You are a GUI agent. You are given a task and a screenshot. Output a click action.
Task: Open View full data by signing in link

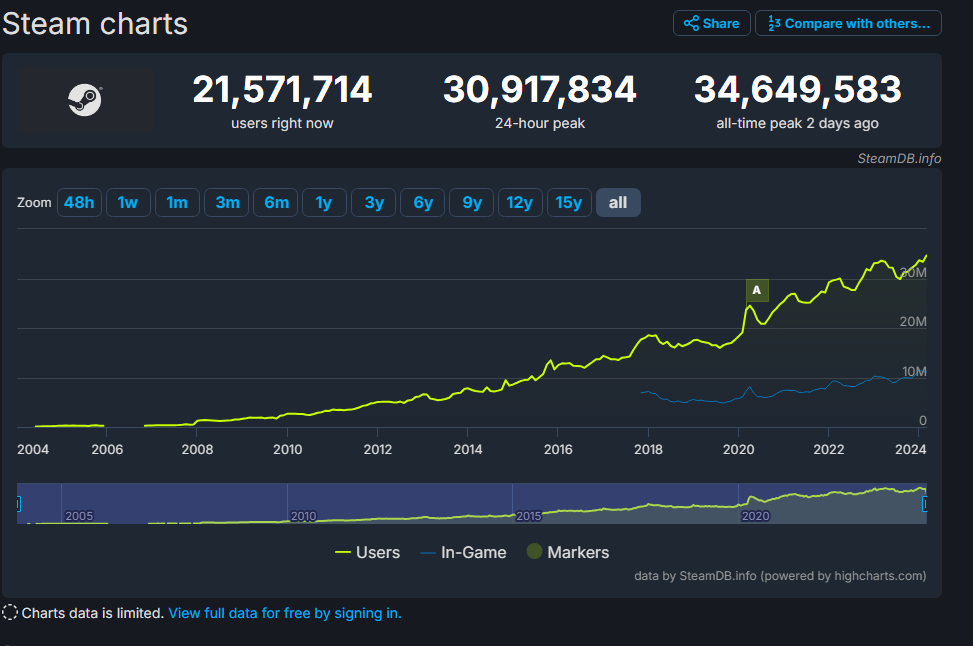[x=285, y=613]
